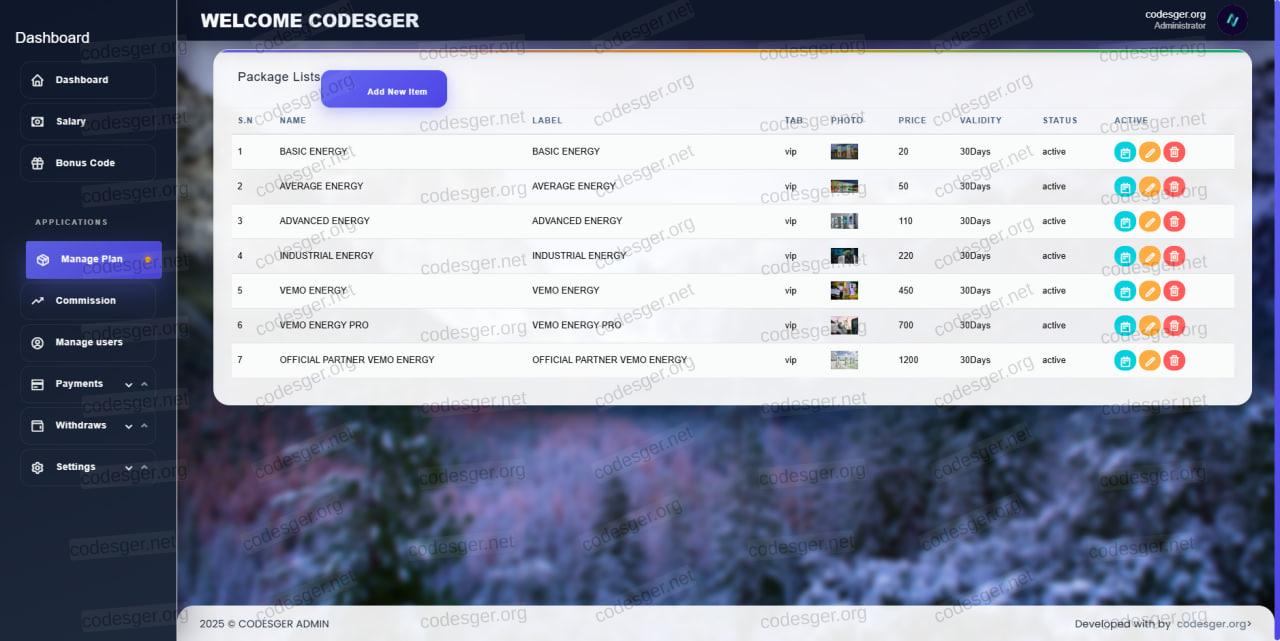Viewport: 1280px width, 641px height.
Task: Click the Add New Item button
Action: [x=384, y=90]
